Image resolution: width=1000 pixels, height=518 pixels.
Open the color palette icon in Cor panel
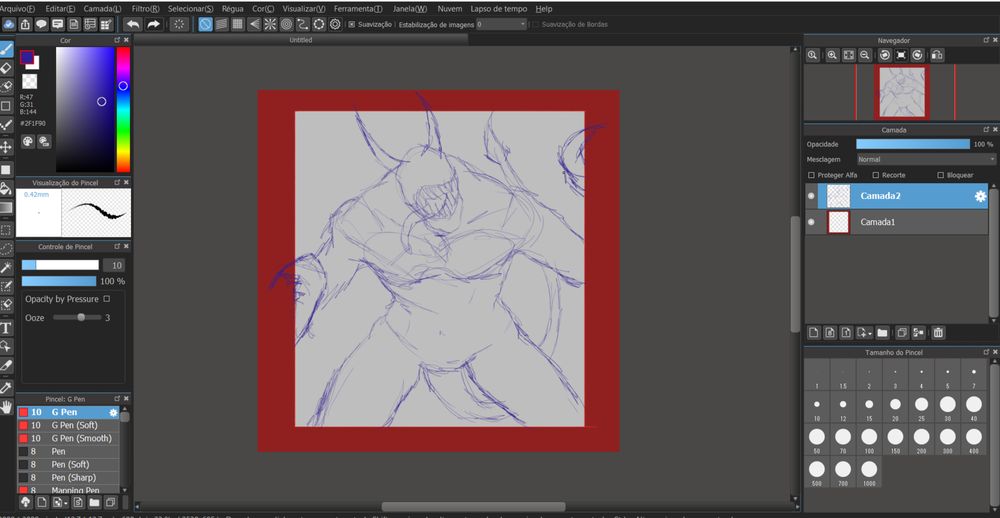tap(28, 142)
